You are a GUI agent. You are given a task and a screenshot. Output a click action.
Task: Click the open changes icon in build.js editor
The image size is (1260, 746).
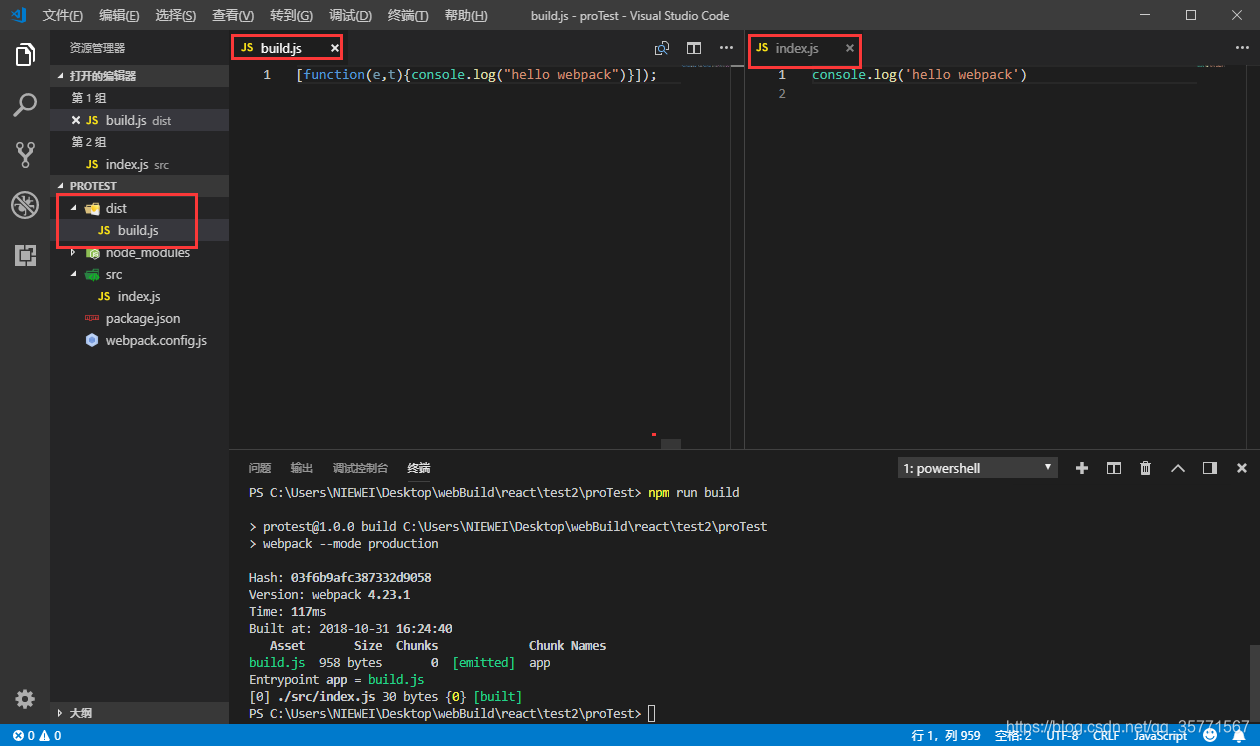point(662,48)
